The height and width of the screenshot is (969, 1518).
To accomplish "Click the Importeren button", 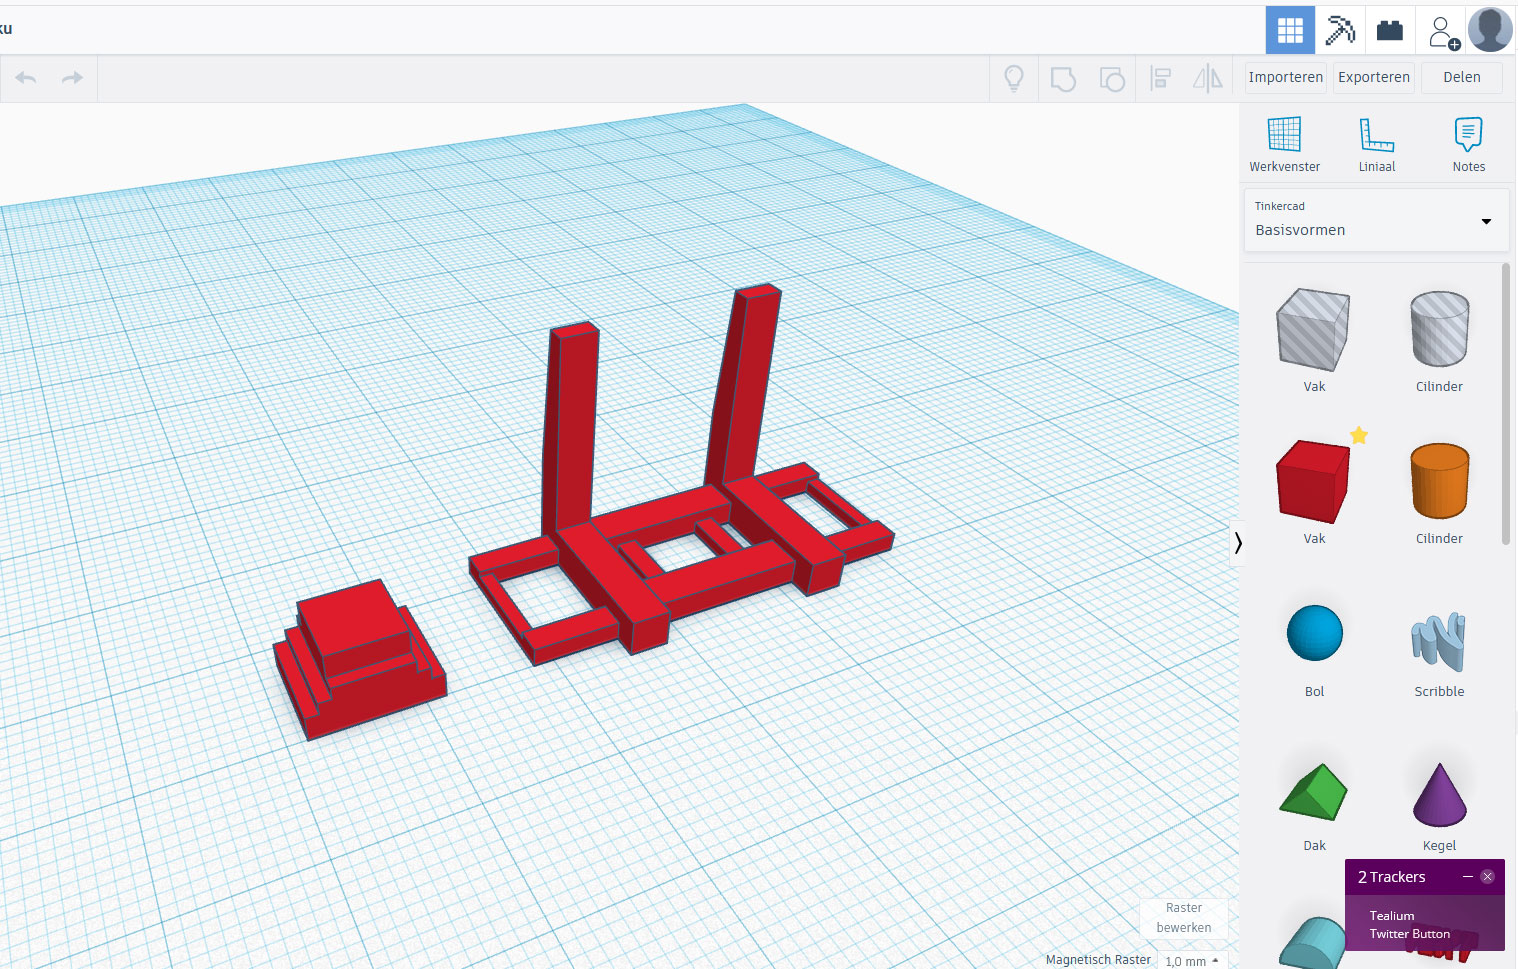I will point(1286,77).
